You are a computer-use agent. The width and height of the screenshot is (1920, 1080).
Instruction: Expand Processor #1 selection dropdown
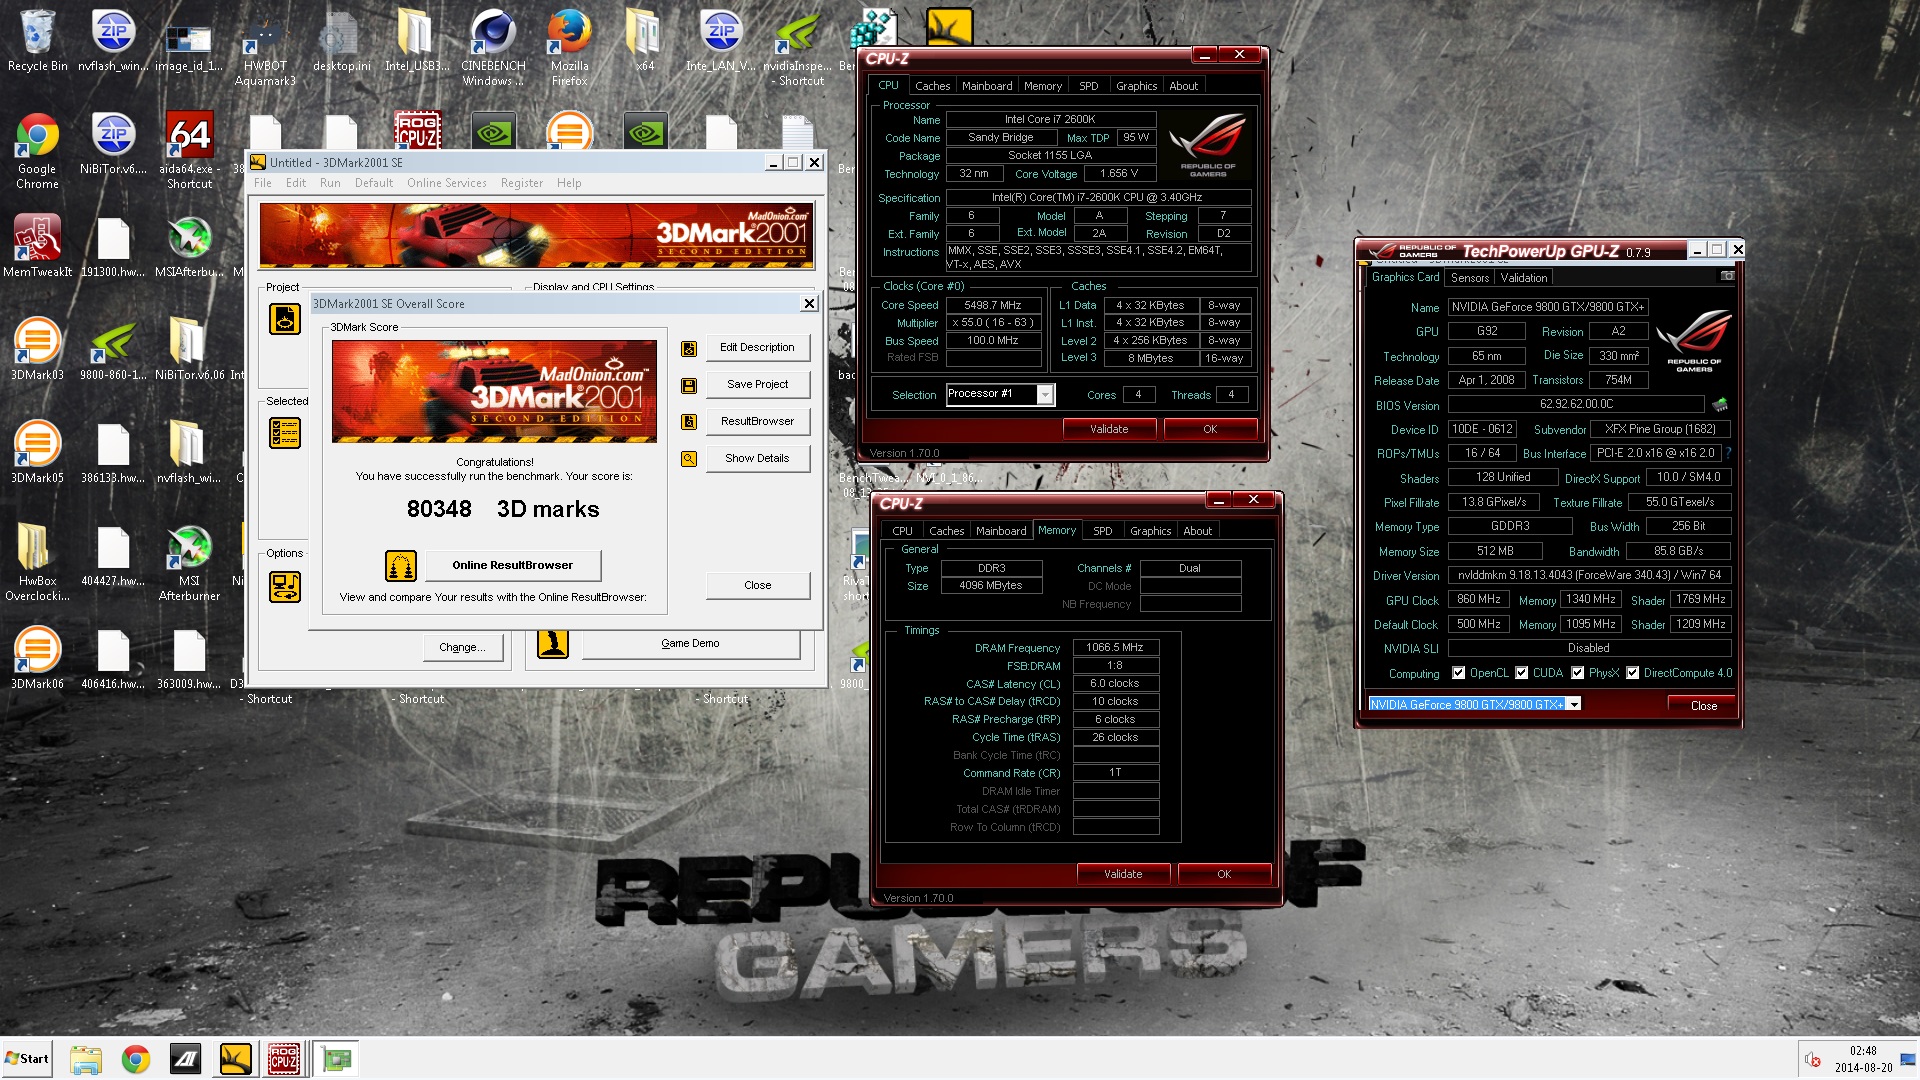tap(1045, 395)
